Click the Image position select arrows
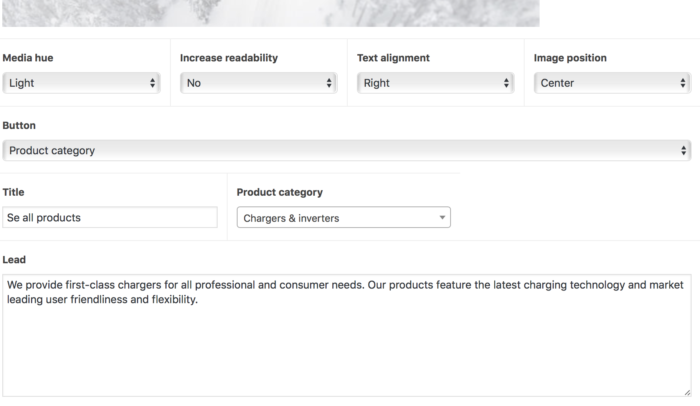 [683, 83]
